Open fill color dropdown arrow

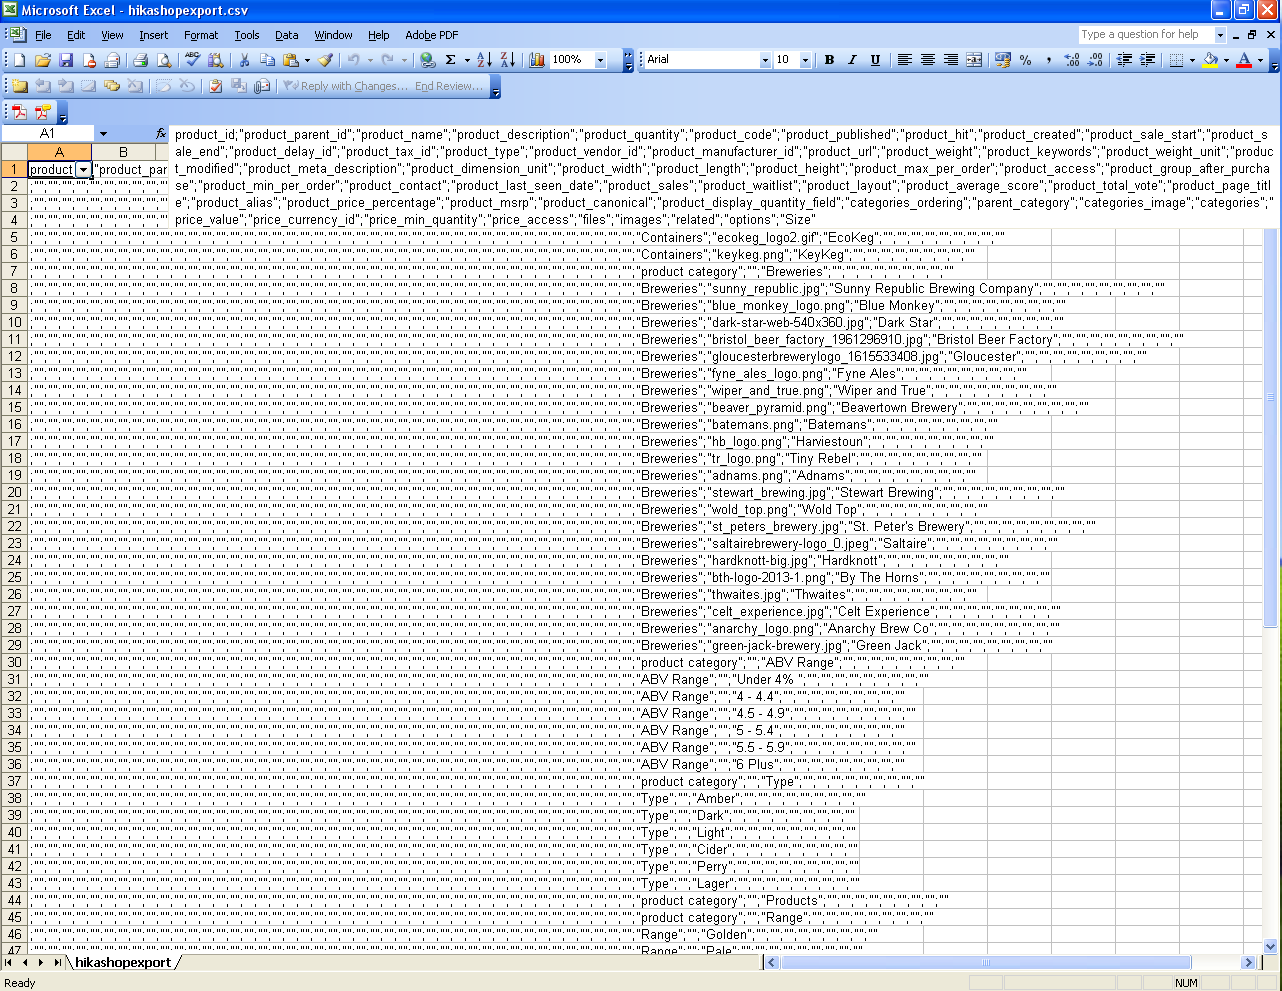coord(1226,60)
